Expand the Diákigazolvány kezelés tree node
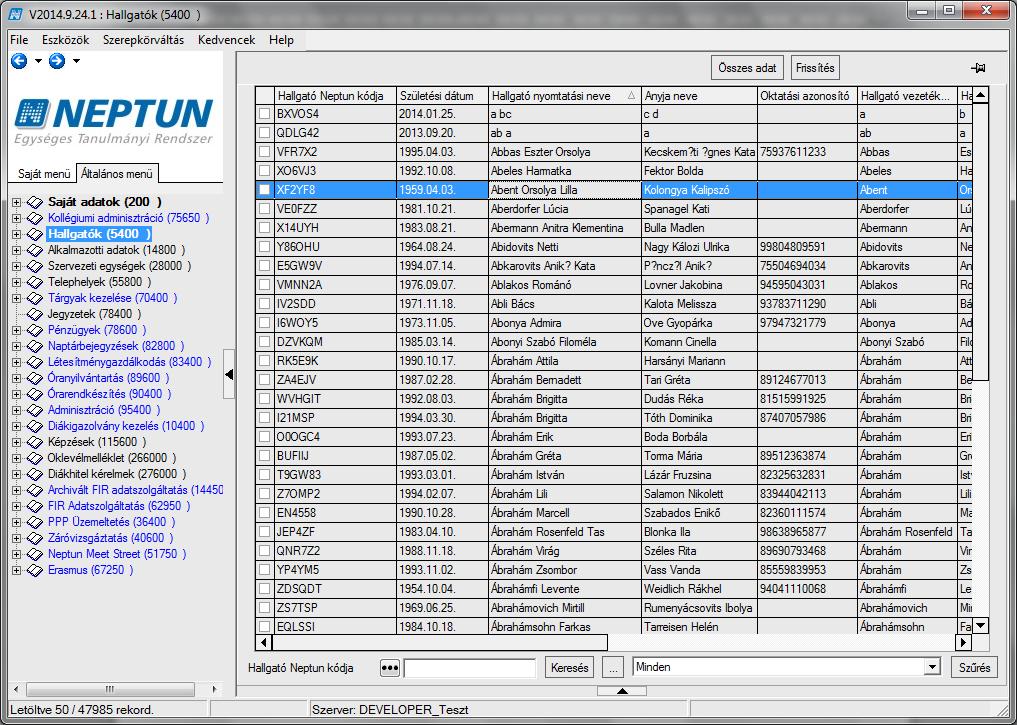1017x725 pixels. click(x=16, y=427)
